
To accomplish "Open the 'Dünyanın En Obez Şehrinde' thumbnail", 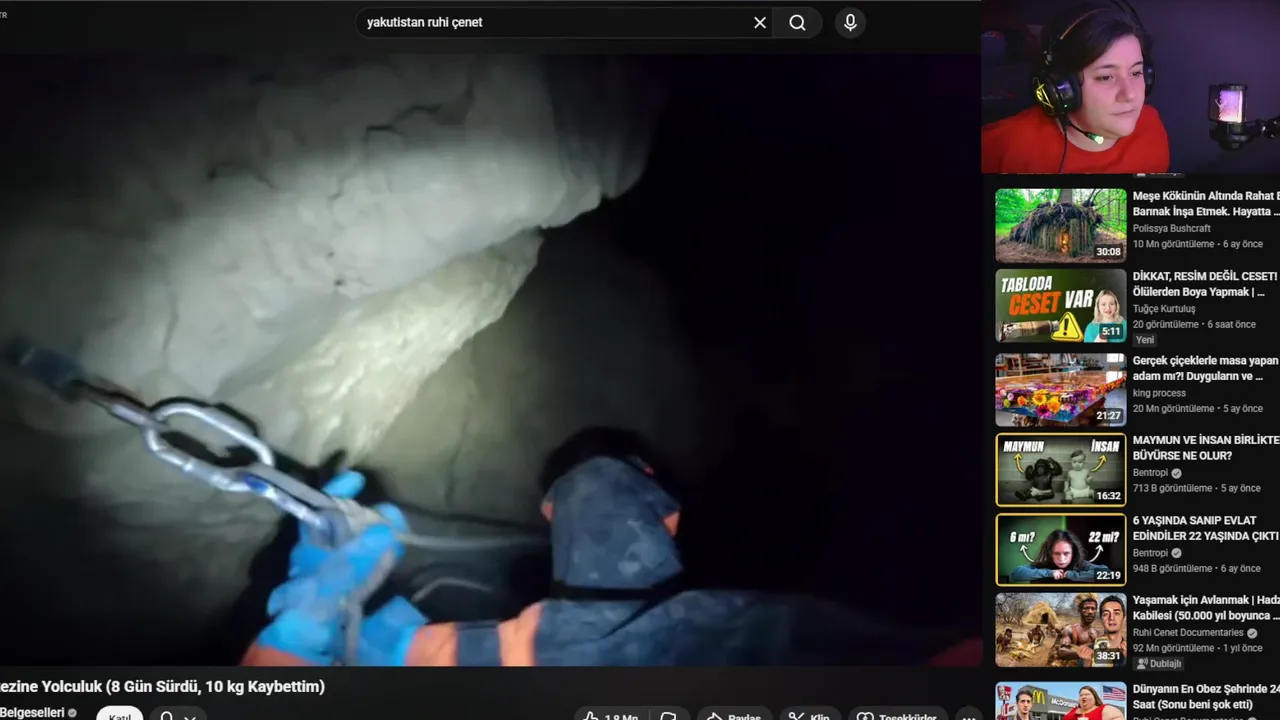I will [x=1060, y=700].
